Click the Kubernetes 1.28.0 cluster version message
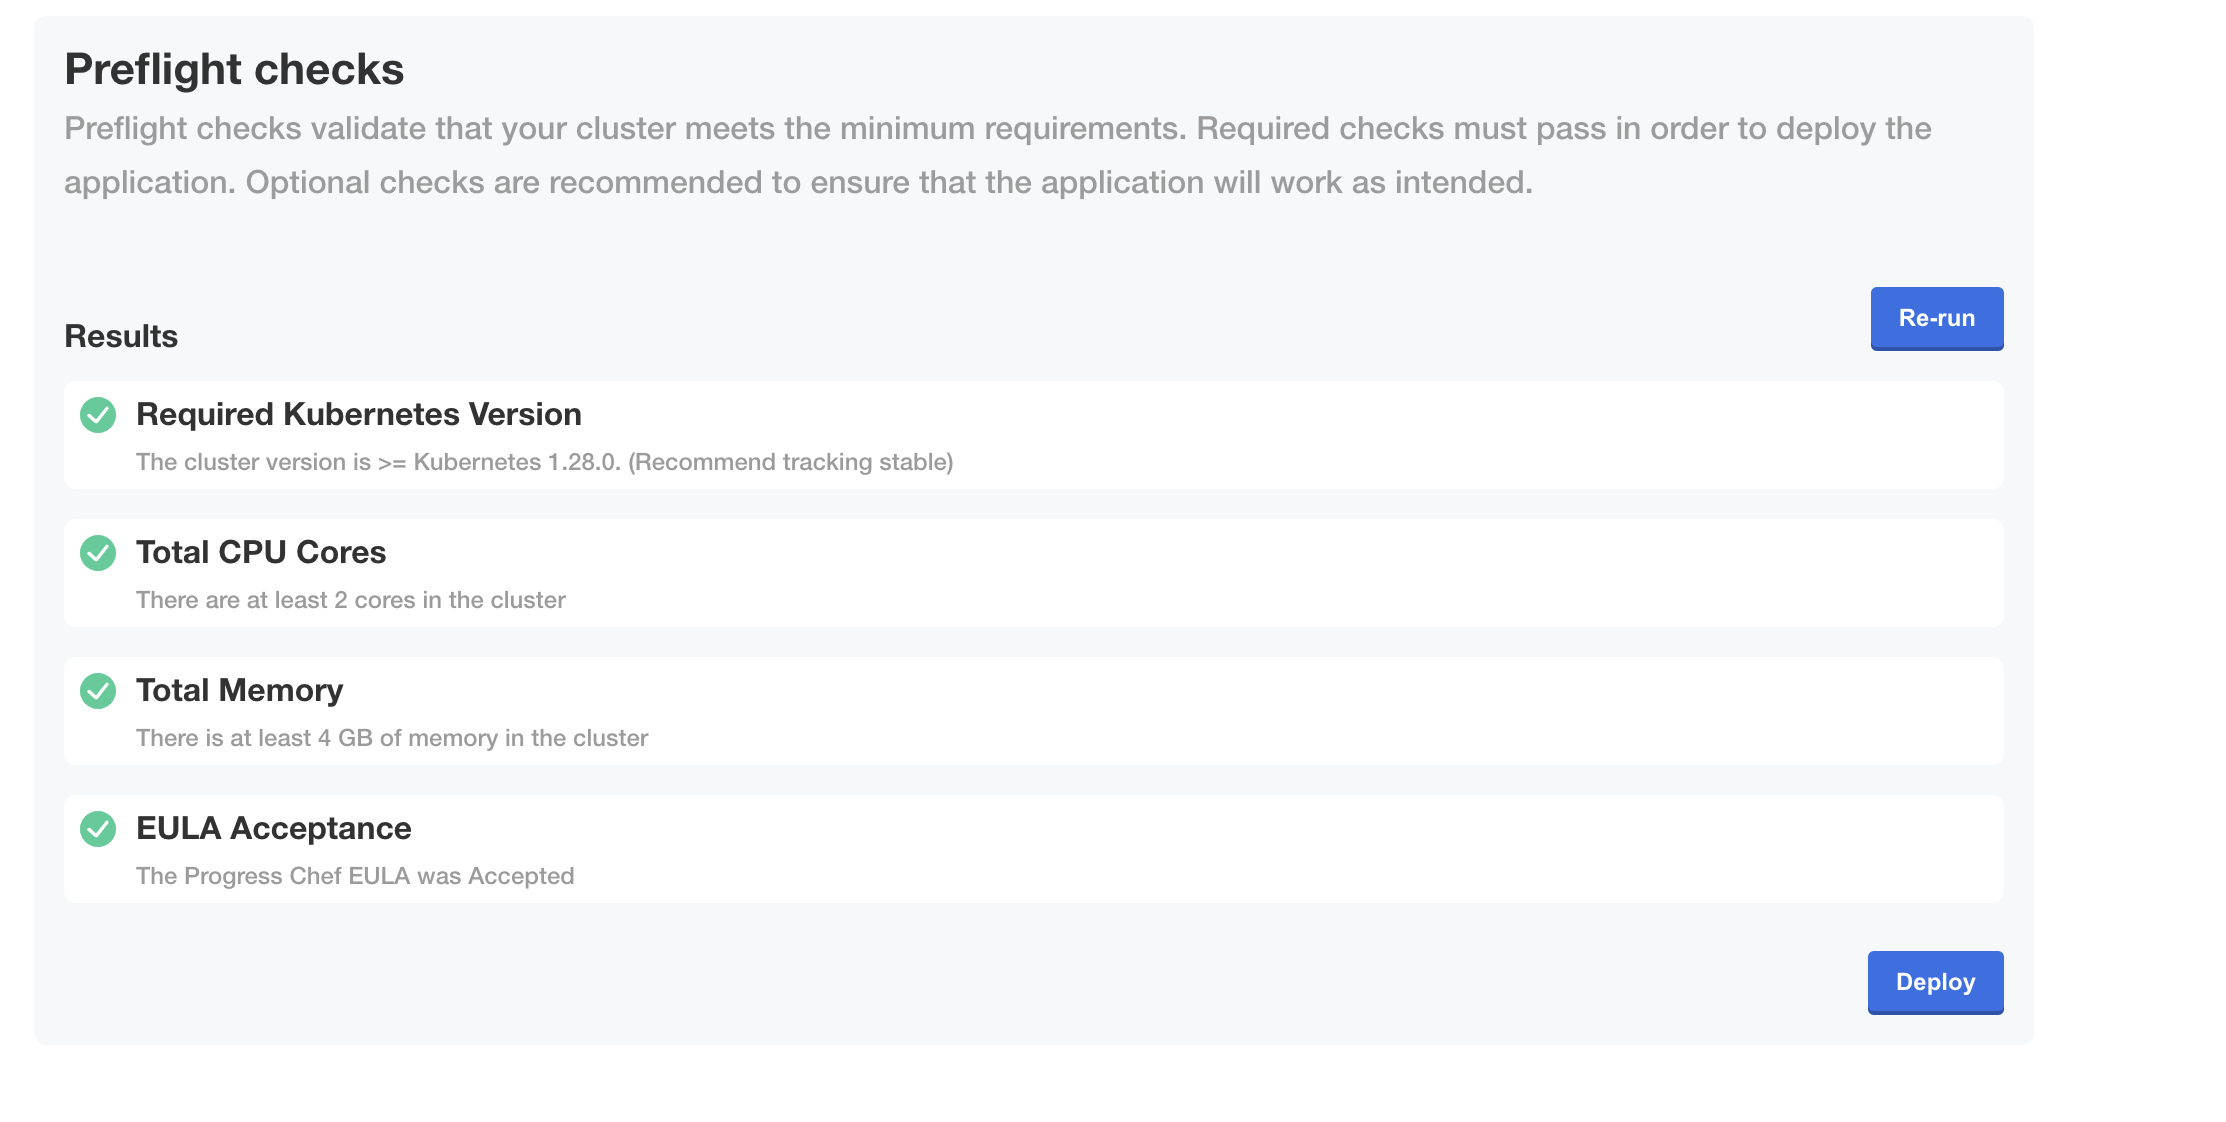Screen dimensions: 2226x1122 pyautogui.click(x=545, y=462)
